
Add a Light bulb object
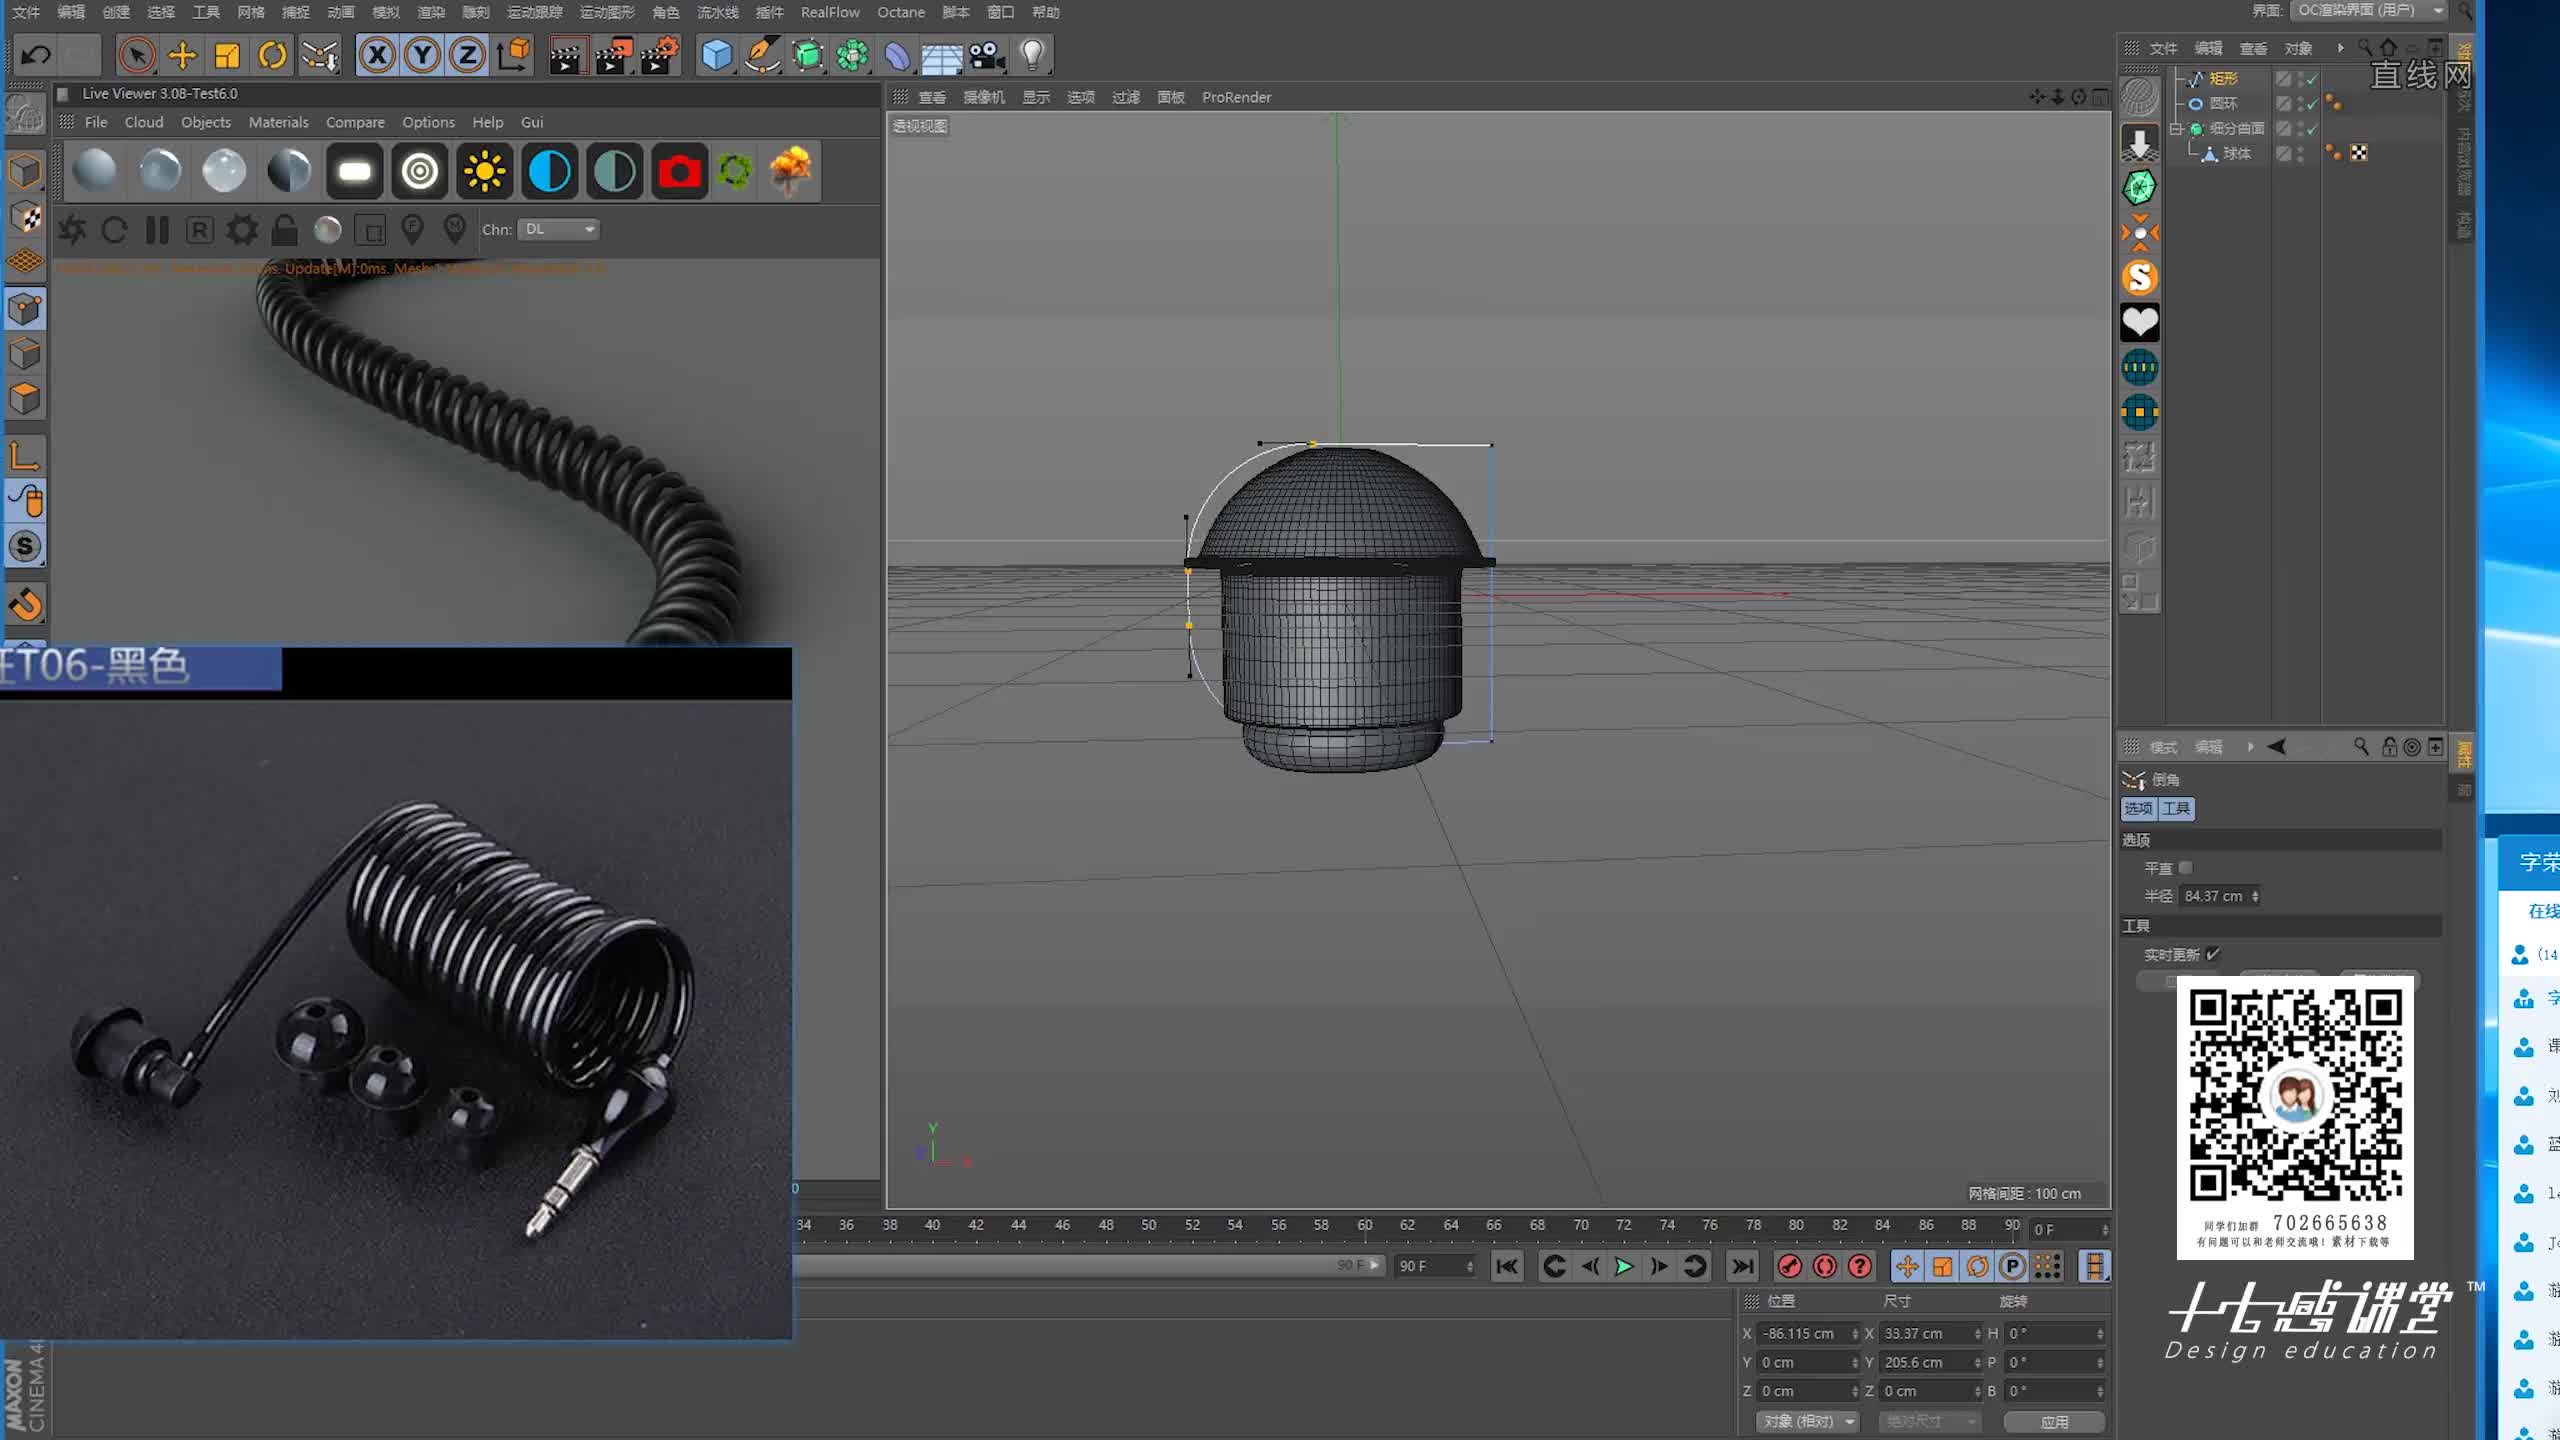coord(1032,55)
